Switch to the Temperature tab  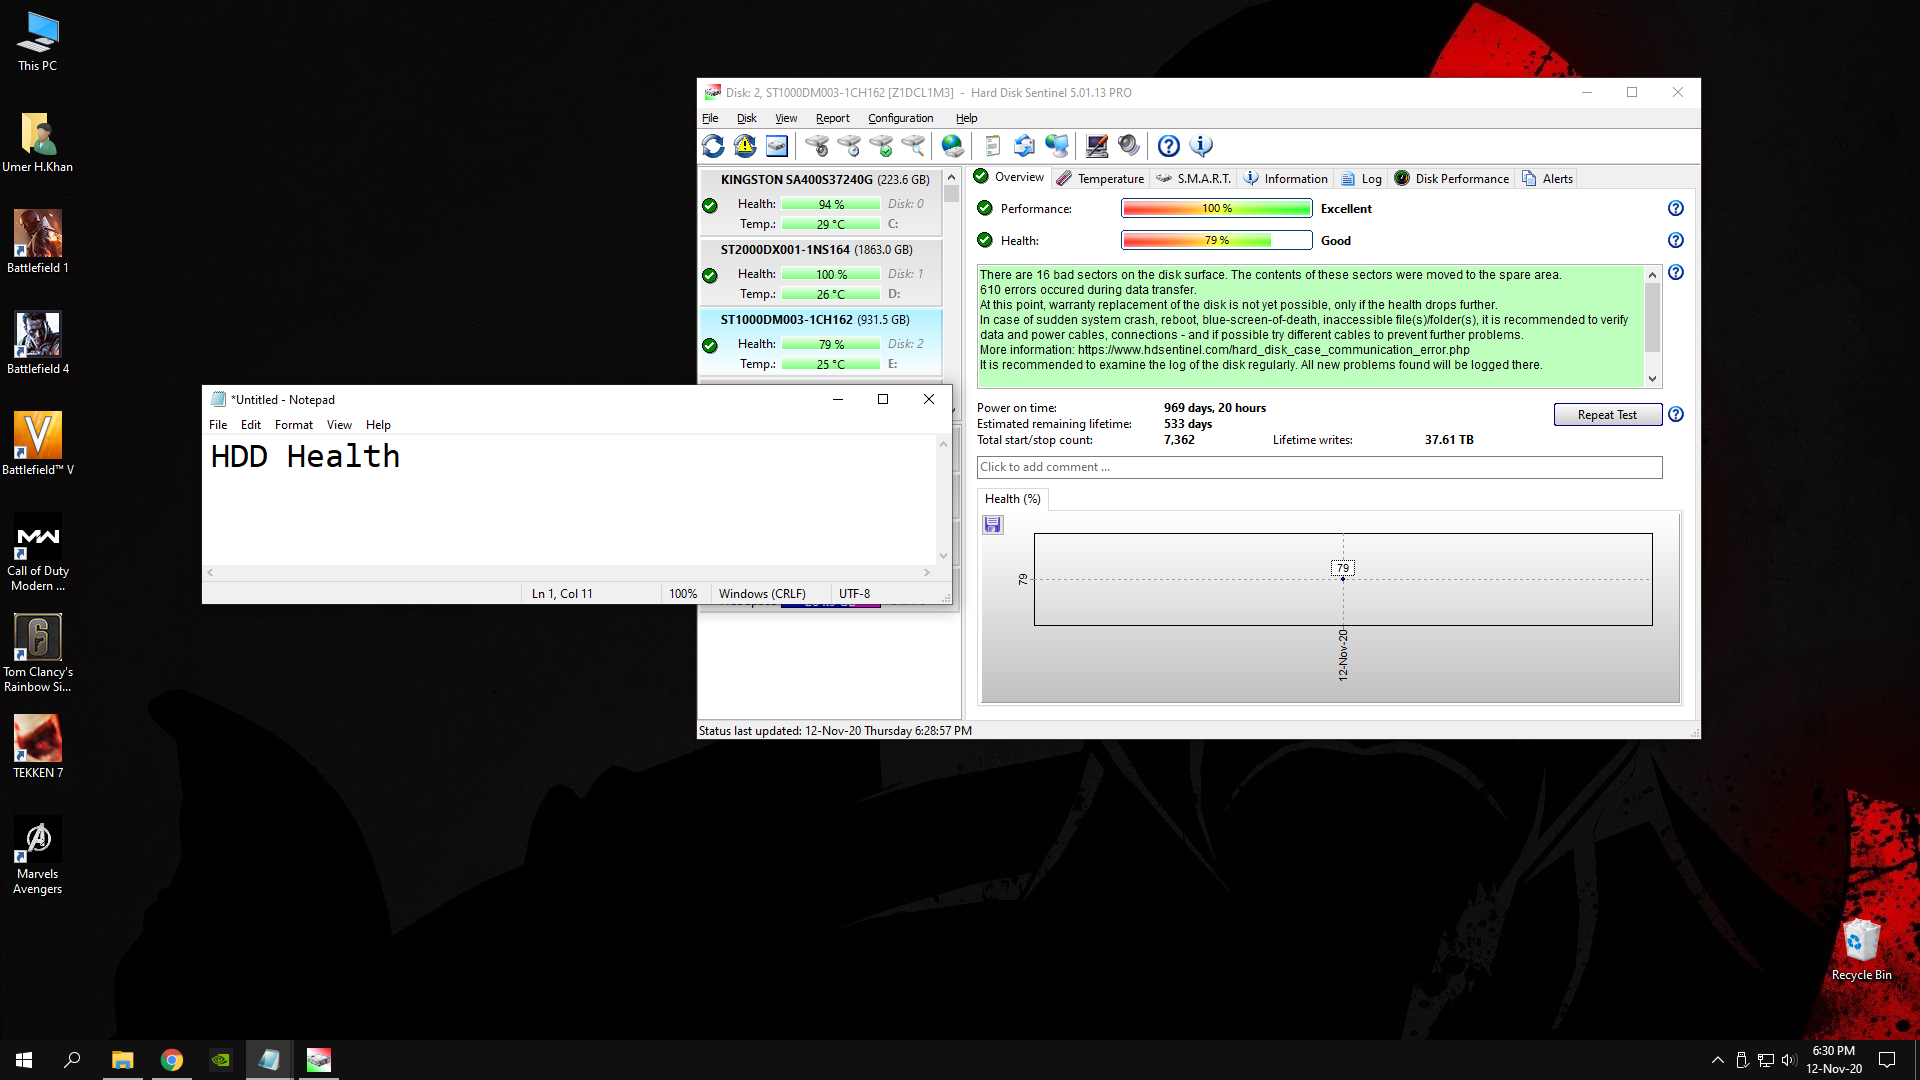(x=1100, y=178)
